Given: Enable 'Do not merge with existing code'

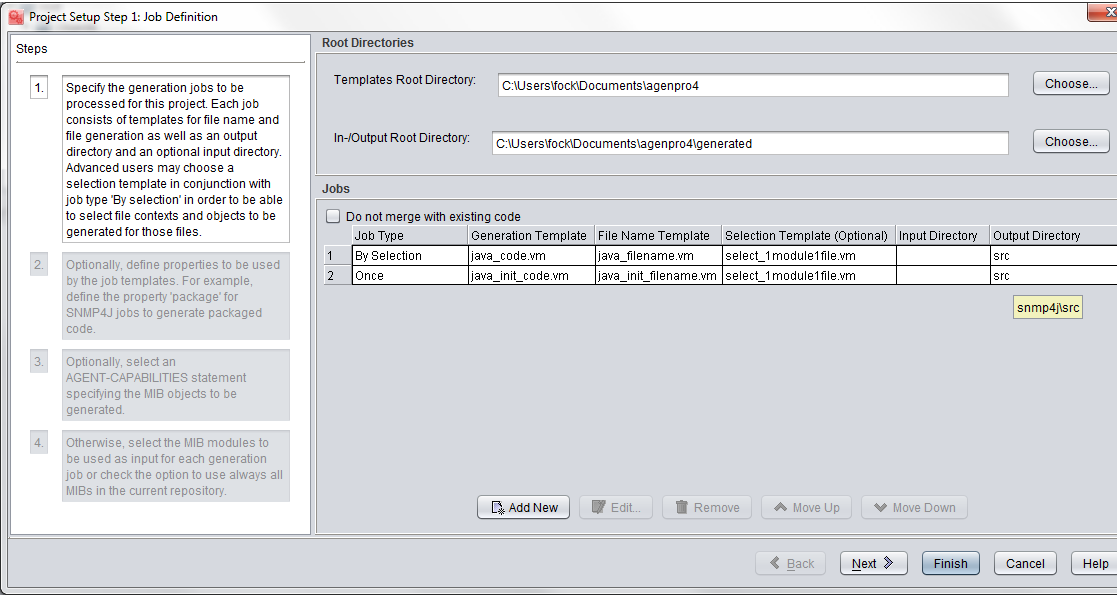Looking at the screenshot, I should coord(333,216).
